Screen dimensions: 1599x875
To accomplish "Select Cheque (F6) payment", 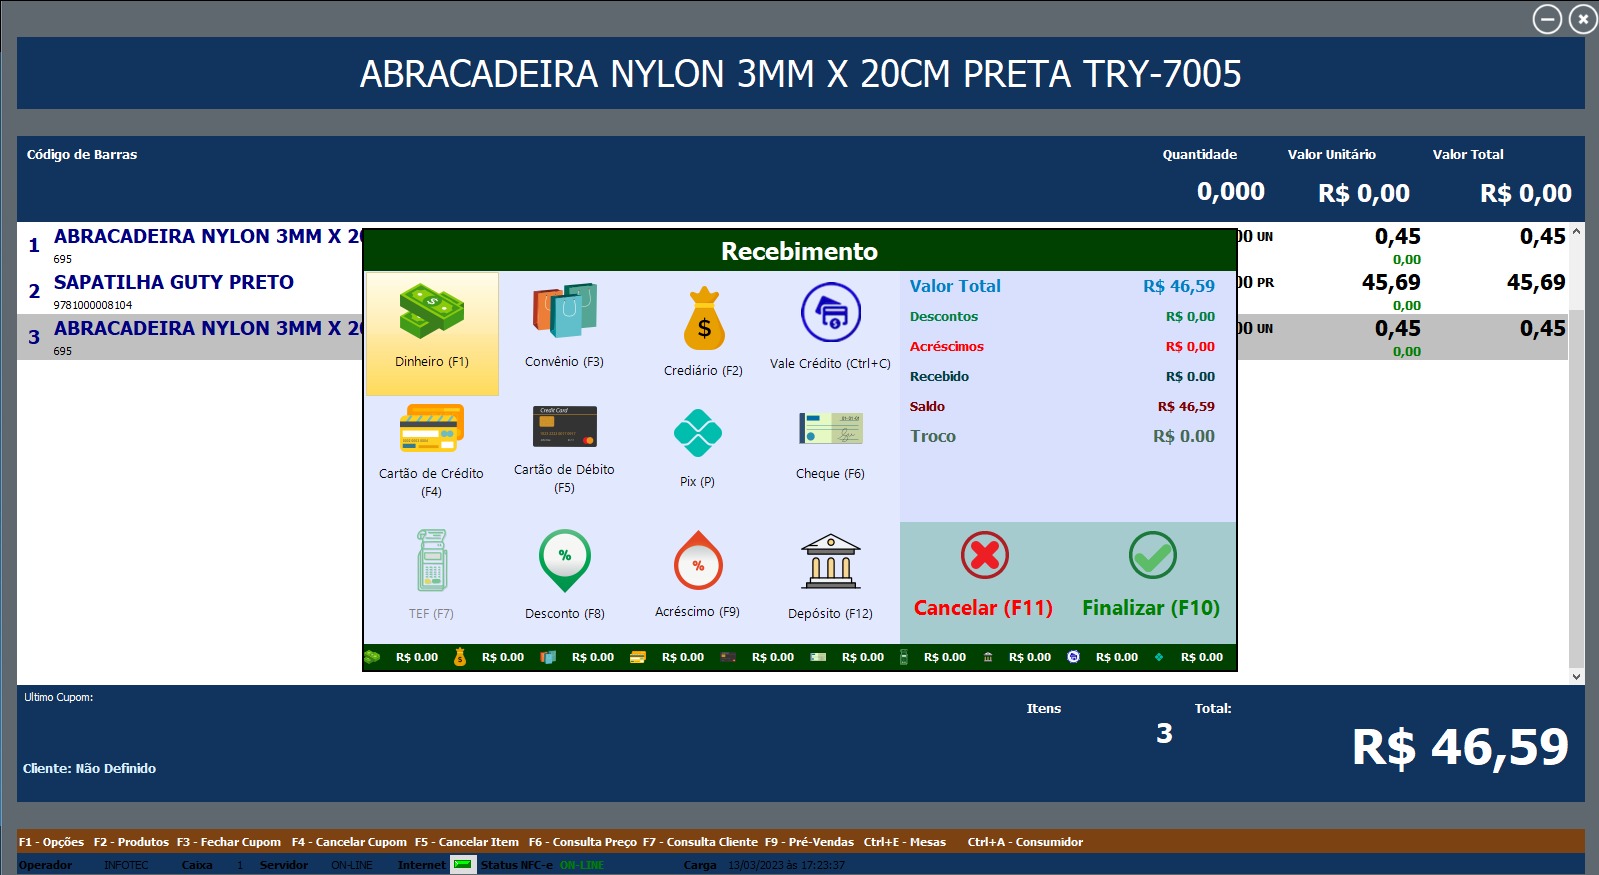I will click(830, 445).
